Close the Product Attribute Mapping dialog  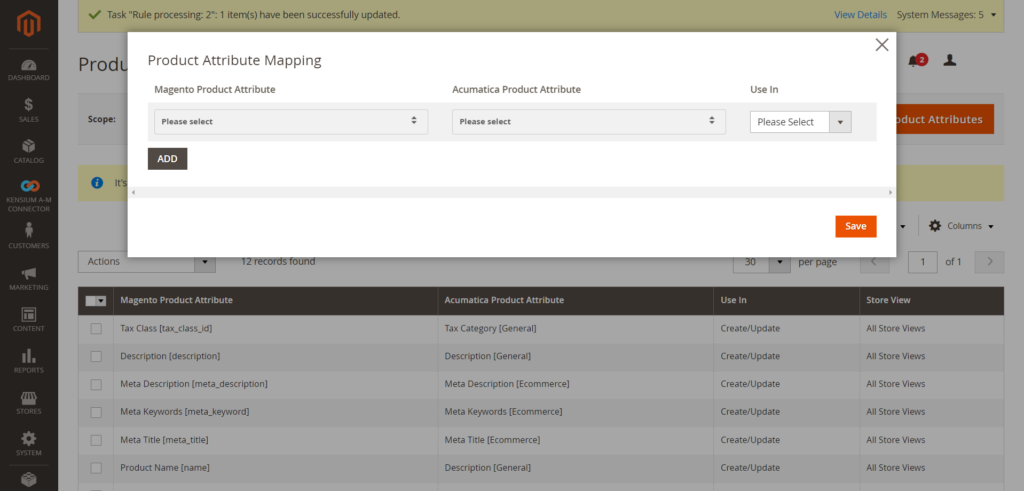[x=882, y=44]
